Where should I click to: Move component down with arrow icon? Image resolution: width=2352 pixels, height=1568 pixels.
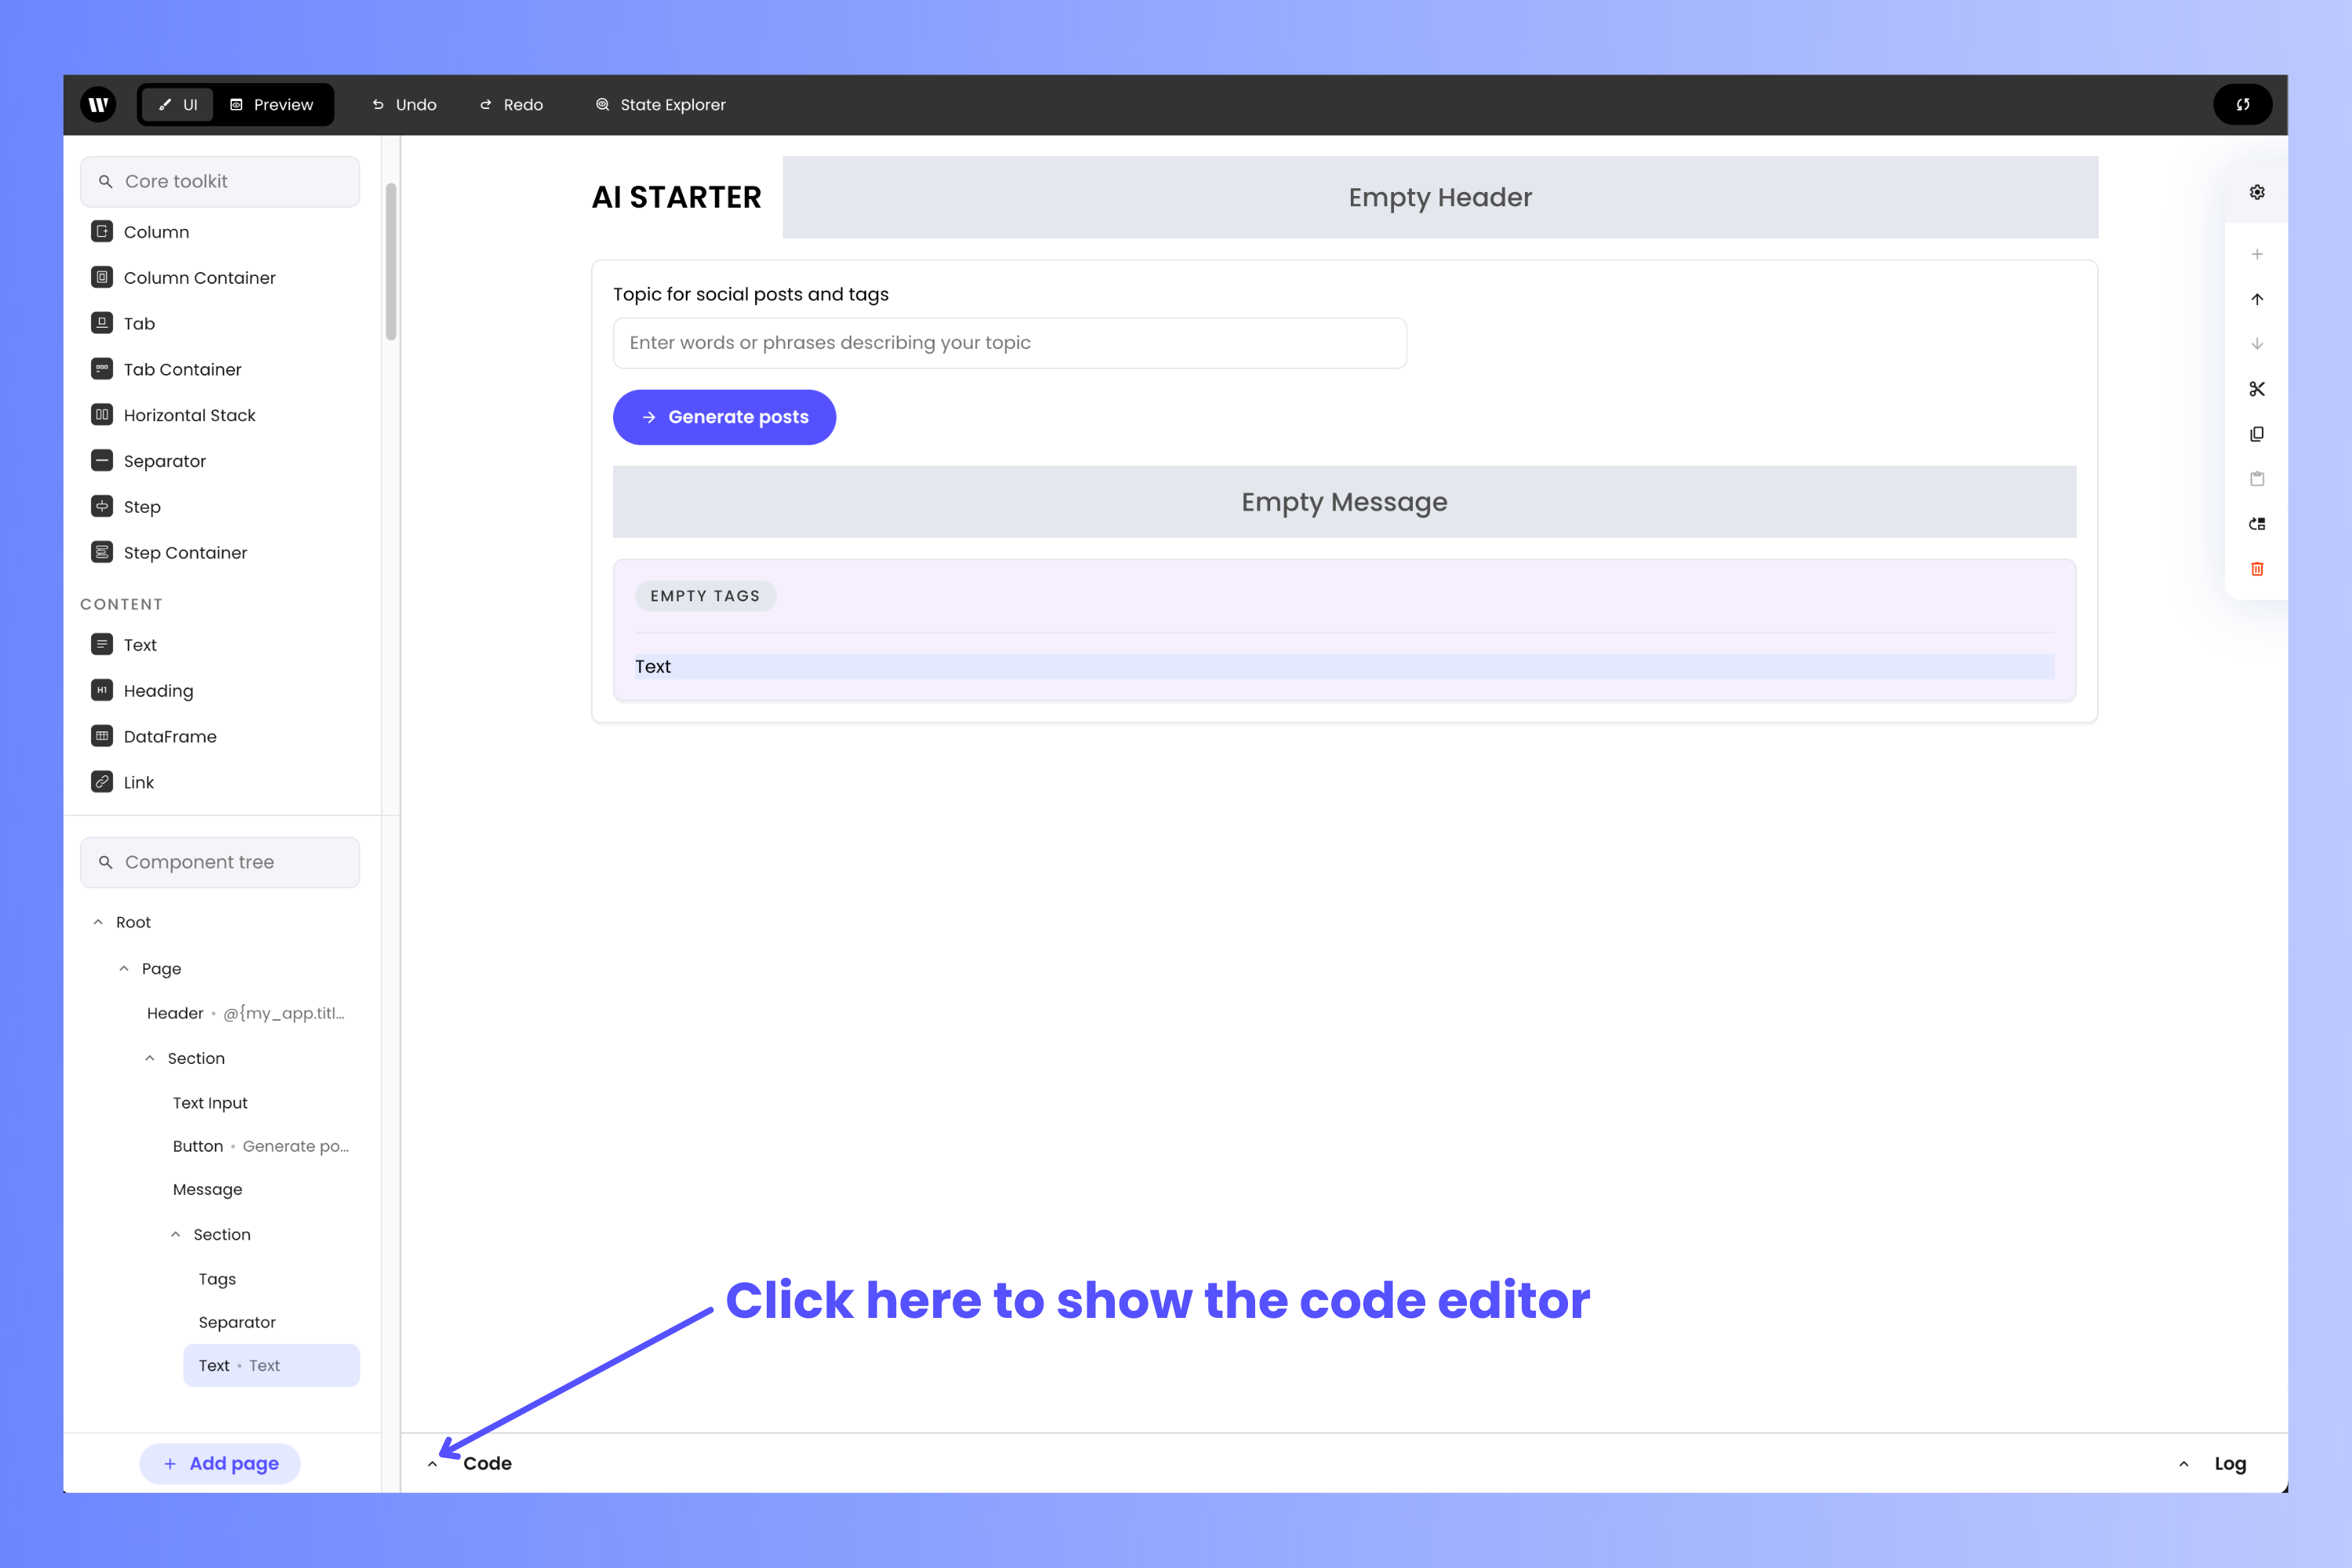click(2257, 344)
